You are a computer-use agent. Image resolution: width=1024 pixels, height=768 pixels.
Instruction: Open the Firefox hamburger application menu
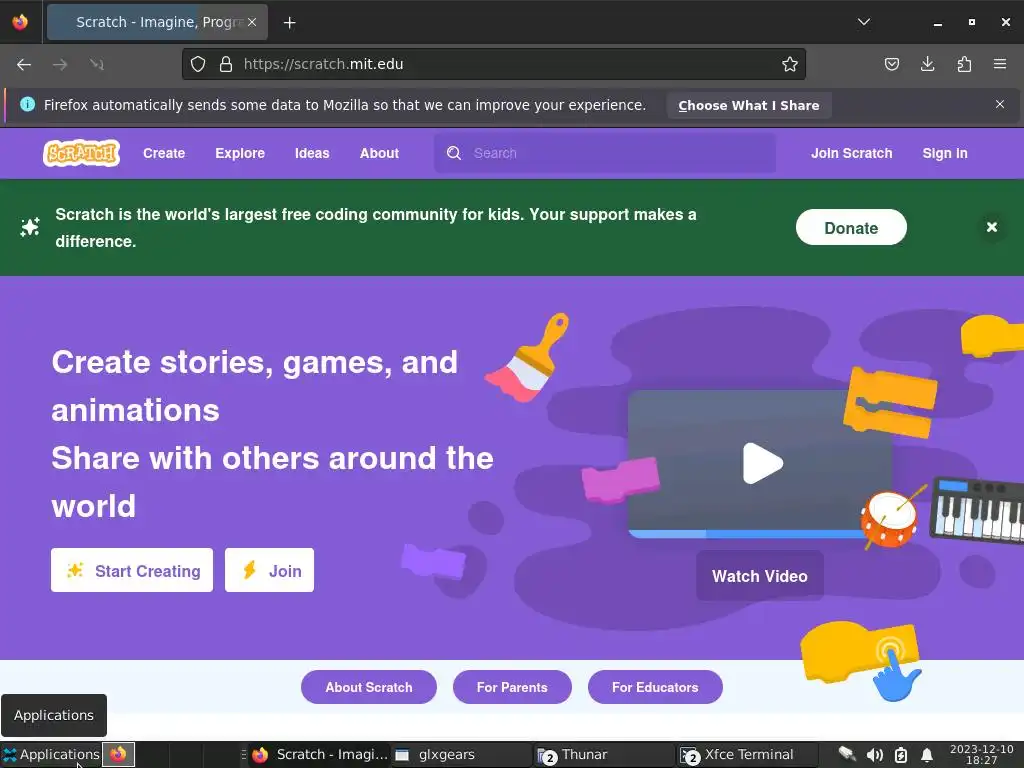1000,64
